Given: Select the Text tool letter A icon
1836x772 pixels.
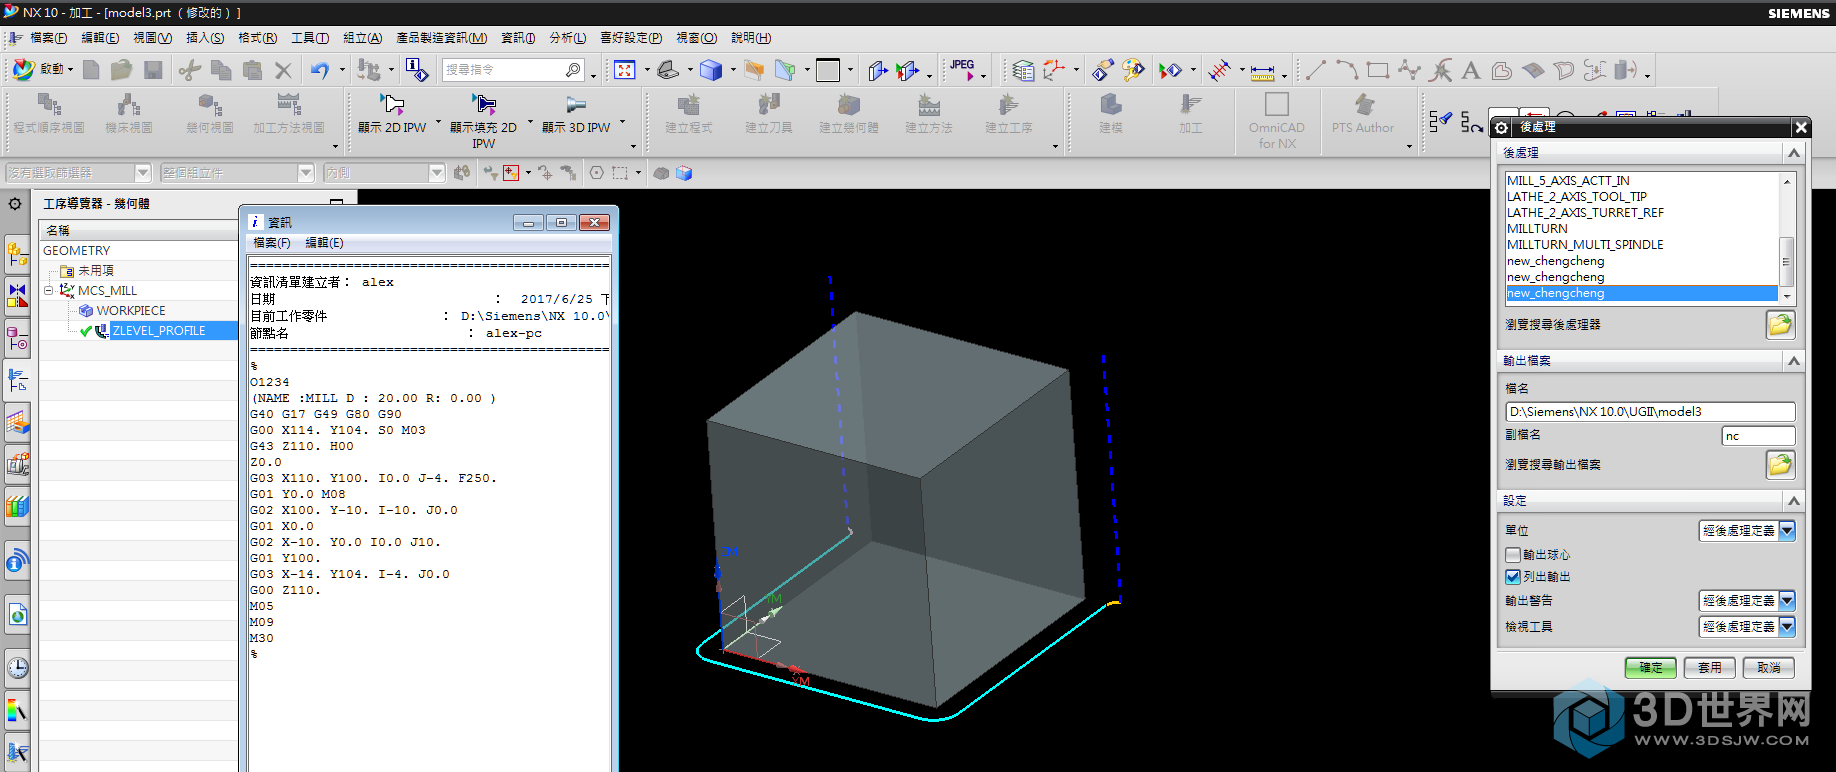Looking at the screenshot, I should pos(1470,70).
